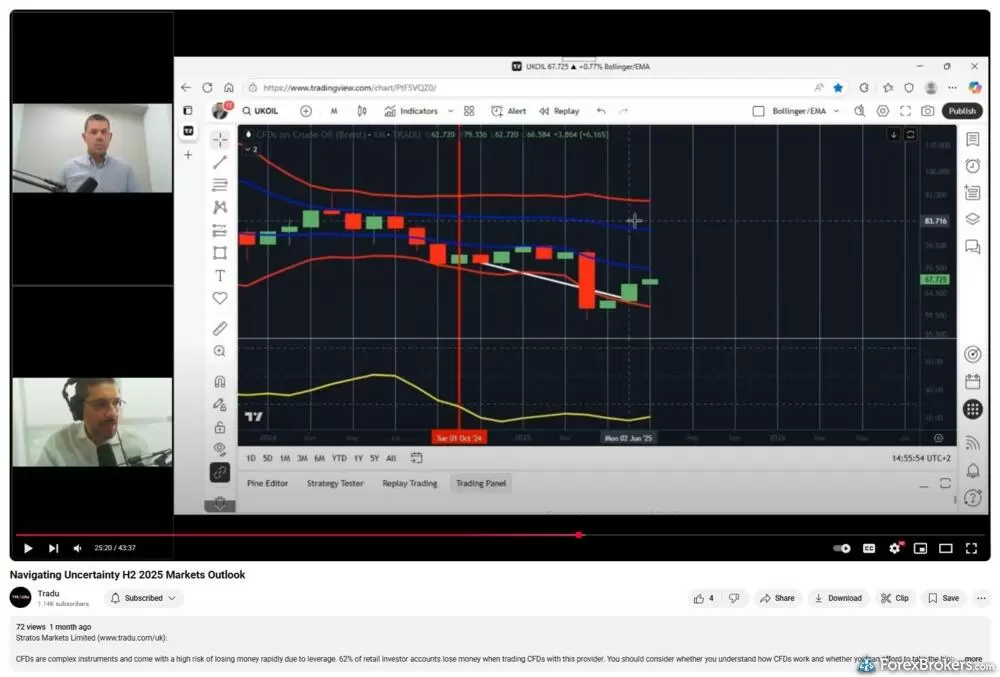The image size is (1000, 677).
Task: Switch to the Trading Panel tab
Action: (x=481, y=483)
